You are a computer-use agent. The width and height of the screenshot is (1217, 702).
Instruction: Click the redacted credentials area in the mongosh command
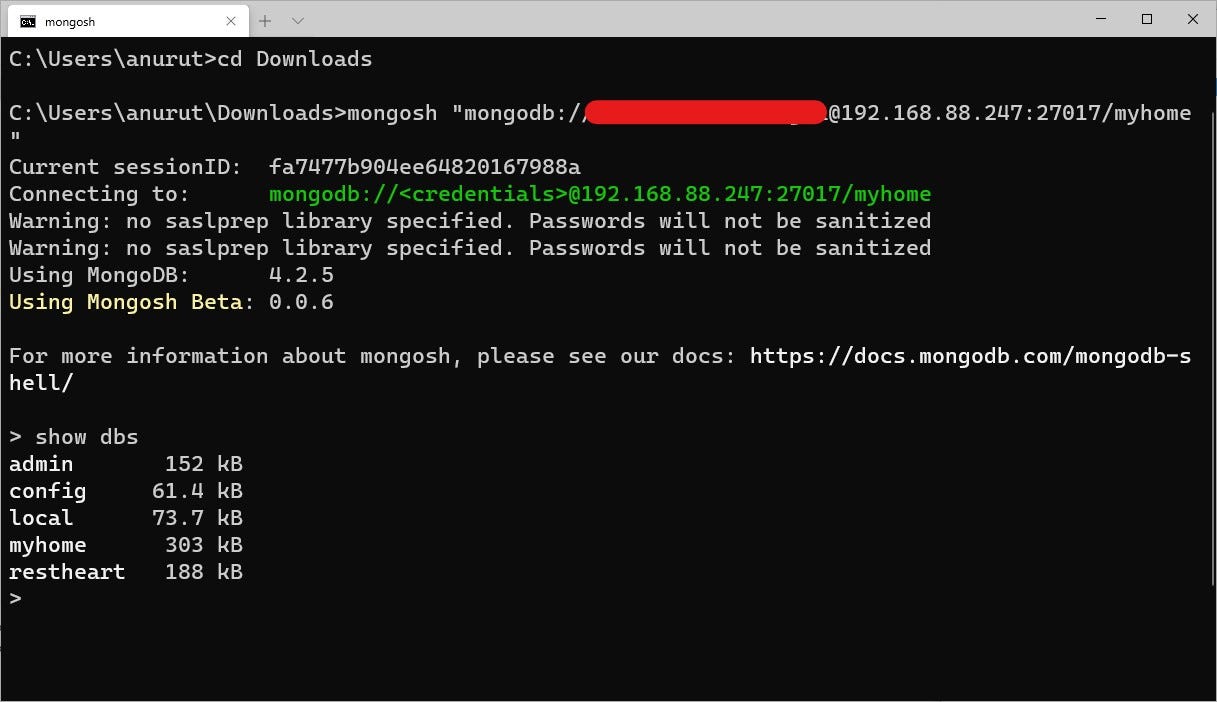703,112
